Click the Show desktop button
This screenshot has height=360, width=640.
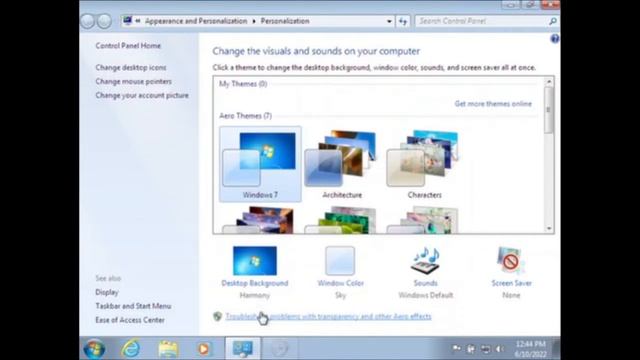click(556, 349)
